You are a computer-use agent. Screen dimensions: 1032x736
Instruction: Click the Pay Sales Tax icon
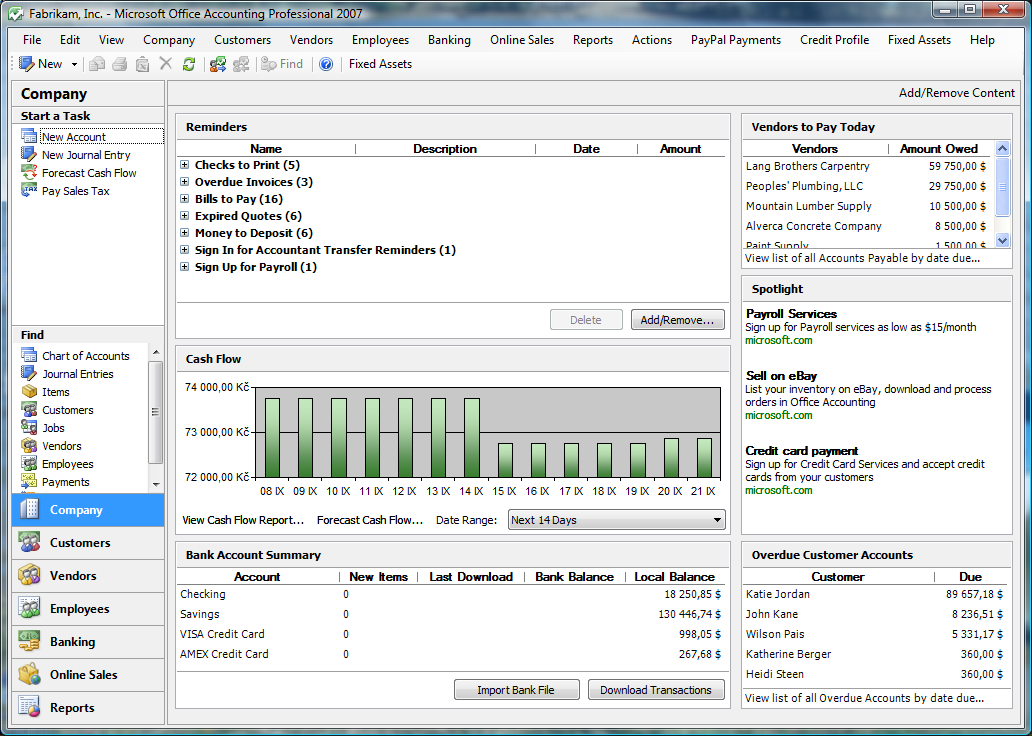29,190
